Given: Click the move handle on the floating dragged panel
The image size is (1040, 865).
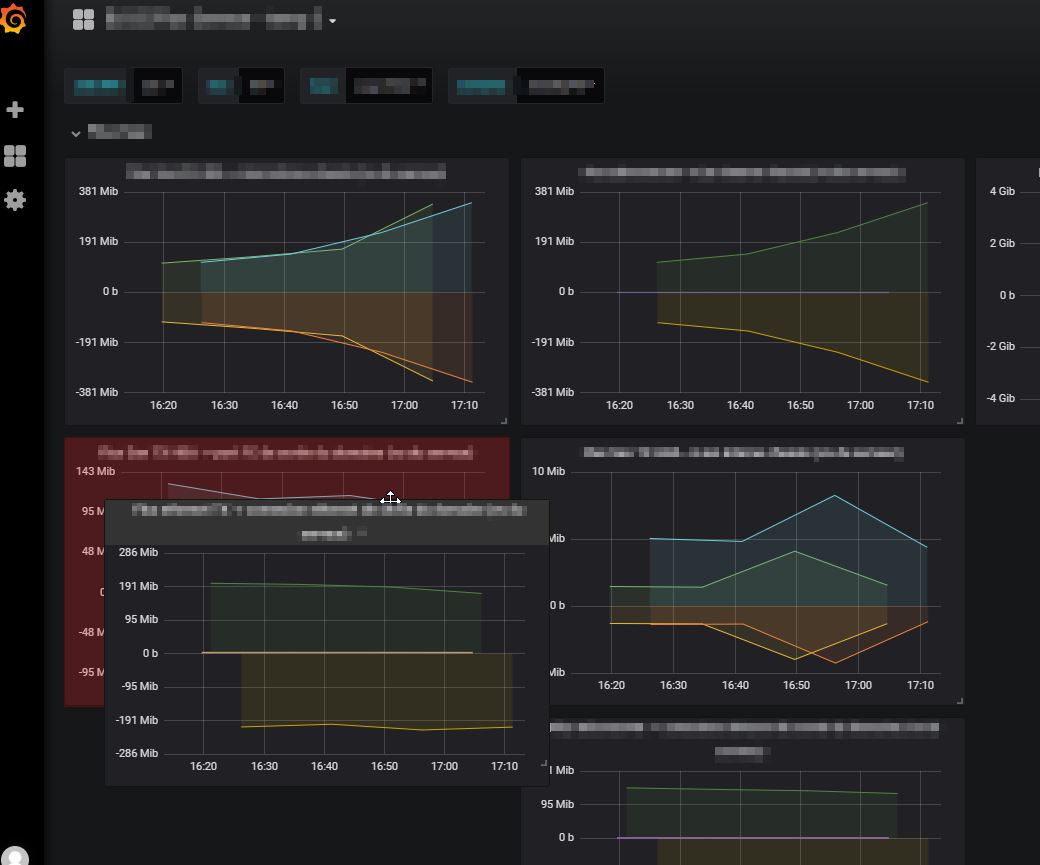Looking at the screenshot, I should pos(390,499).
